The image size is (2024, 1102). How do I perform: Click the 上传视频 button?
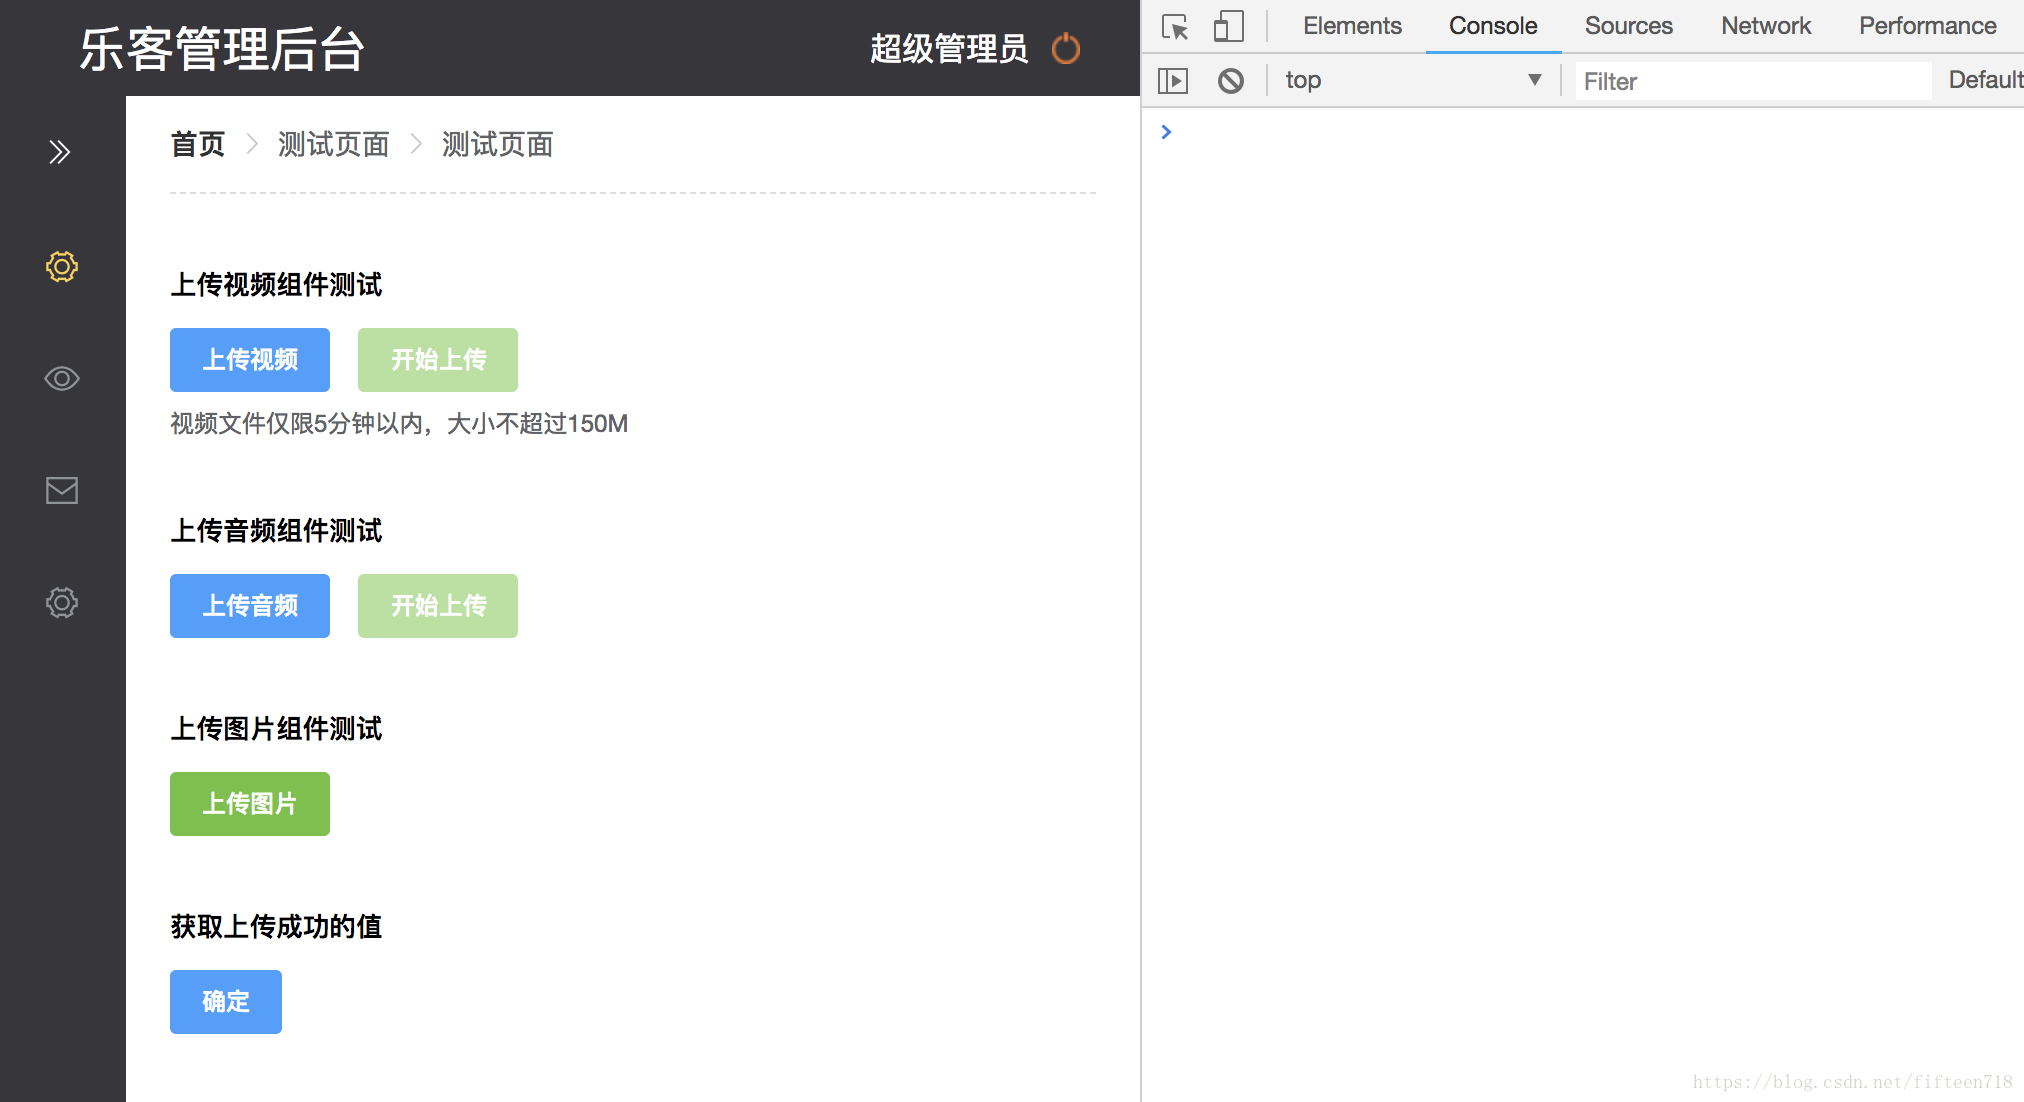250,360
